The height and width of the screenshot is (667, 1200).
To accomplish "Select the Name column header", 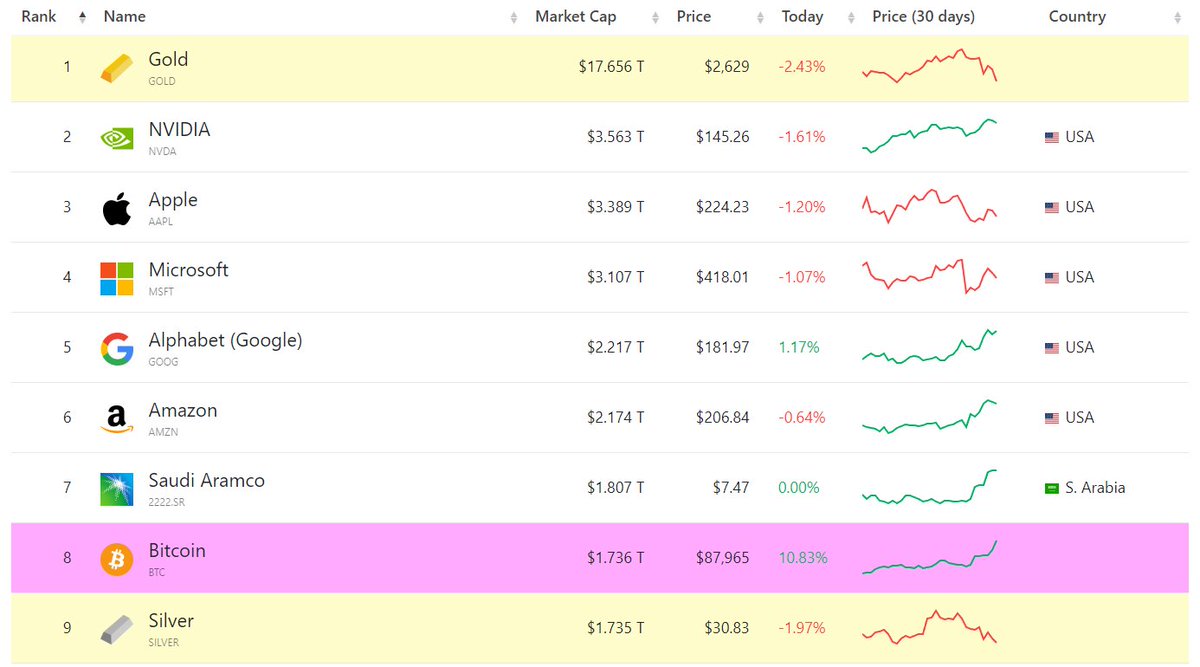I will (x=127, y=16).
